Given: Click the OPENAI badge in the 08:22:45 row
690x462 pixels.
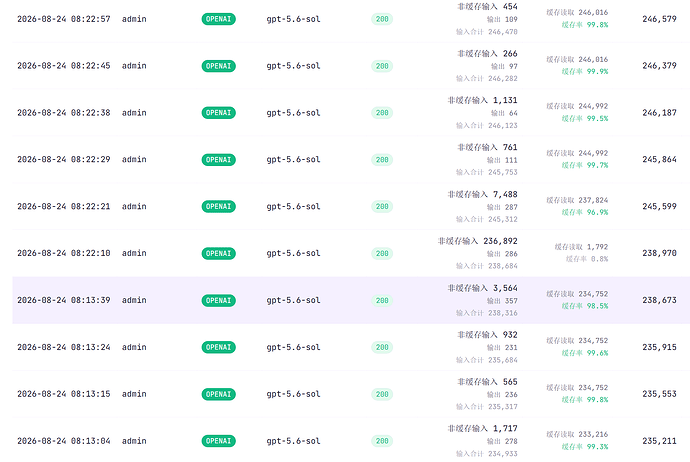Looking at the screenshot, I should tap(218, 66).
